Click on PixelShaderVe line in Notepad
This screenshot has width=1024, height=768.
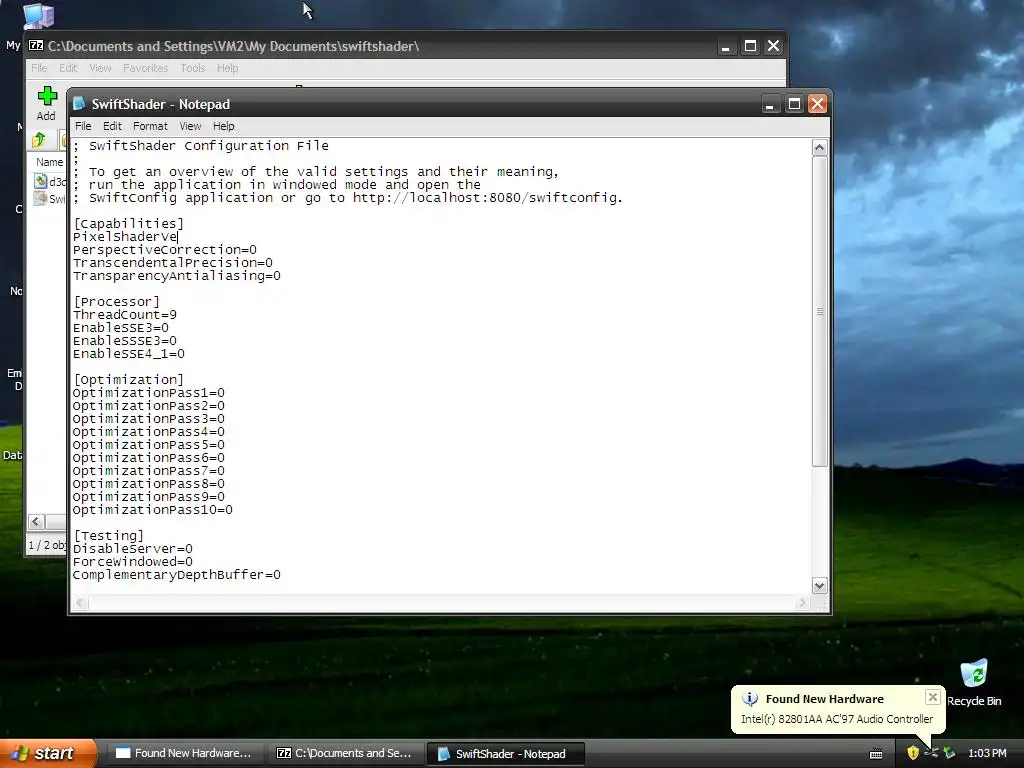(x=125, y=236)
